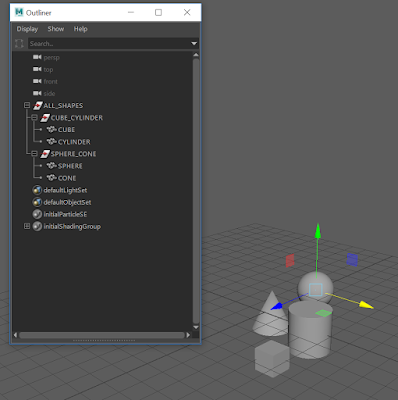
Task: Collapse the ALL_SHAPES group
Action: coord(27,105)
